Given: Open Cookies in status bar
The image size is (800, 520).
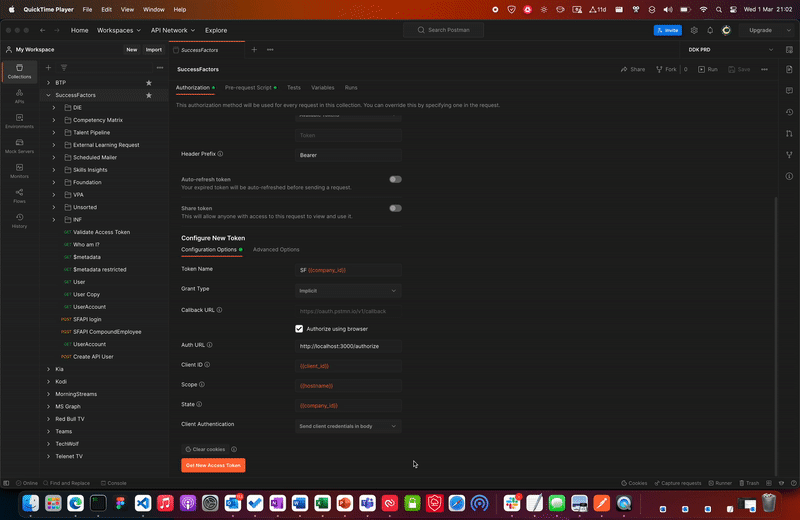Looking at the screenshot, I should (634, 483).
